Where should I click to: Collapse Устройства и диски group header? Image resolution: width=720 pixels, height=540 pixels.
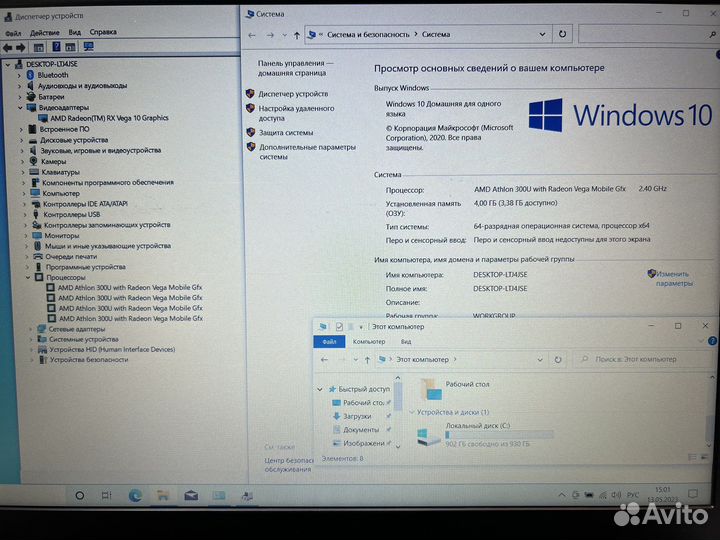412,412
